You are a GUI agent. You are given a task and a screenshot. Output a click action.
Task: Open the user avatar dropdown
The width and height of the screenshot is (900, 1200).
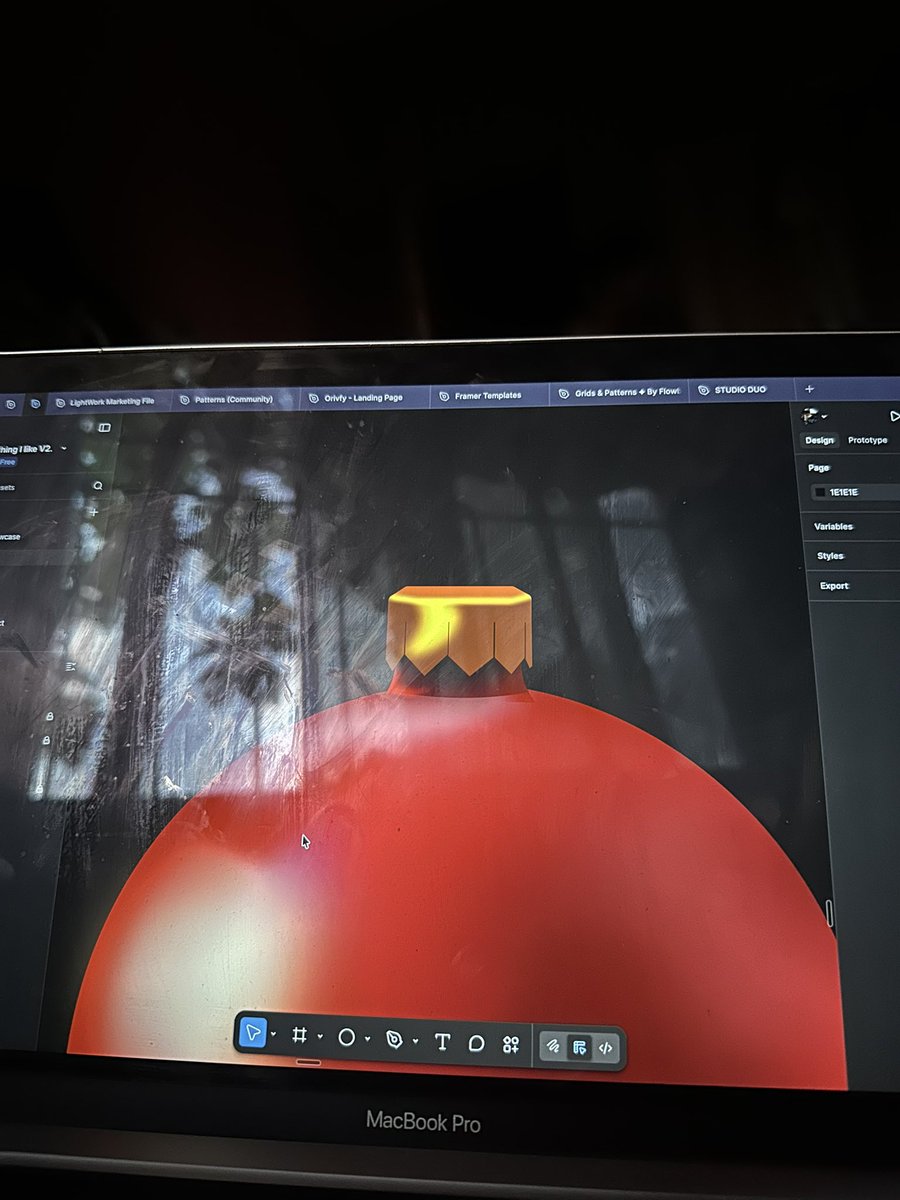tap(813, 415)
